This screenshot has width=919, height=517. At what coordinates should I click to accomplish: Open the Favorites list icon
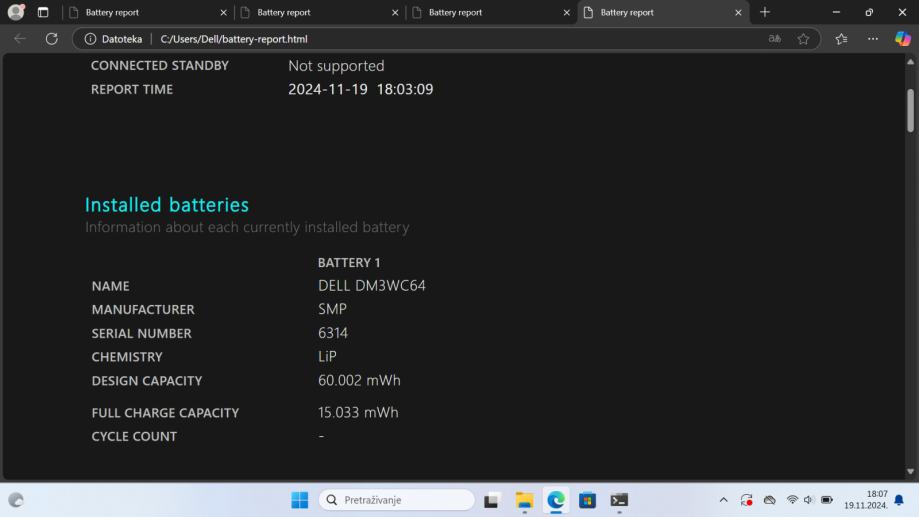click(842, 39)
